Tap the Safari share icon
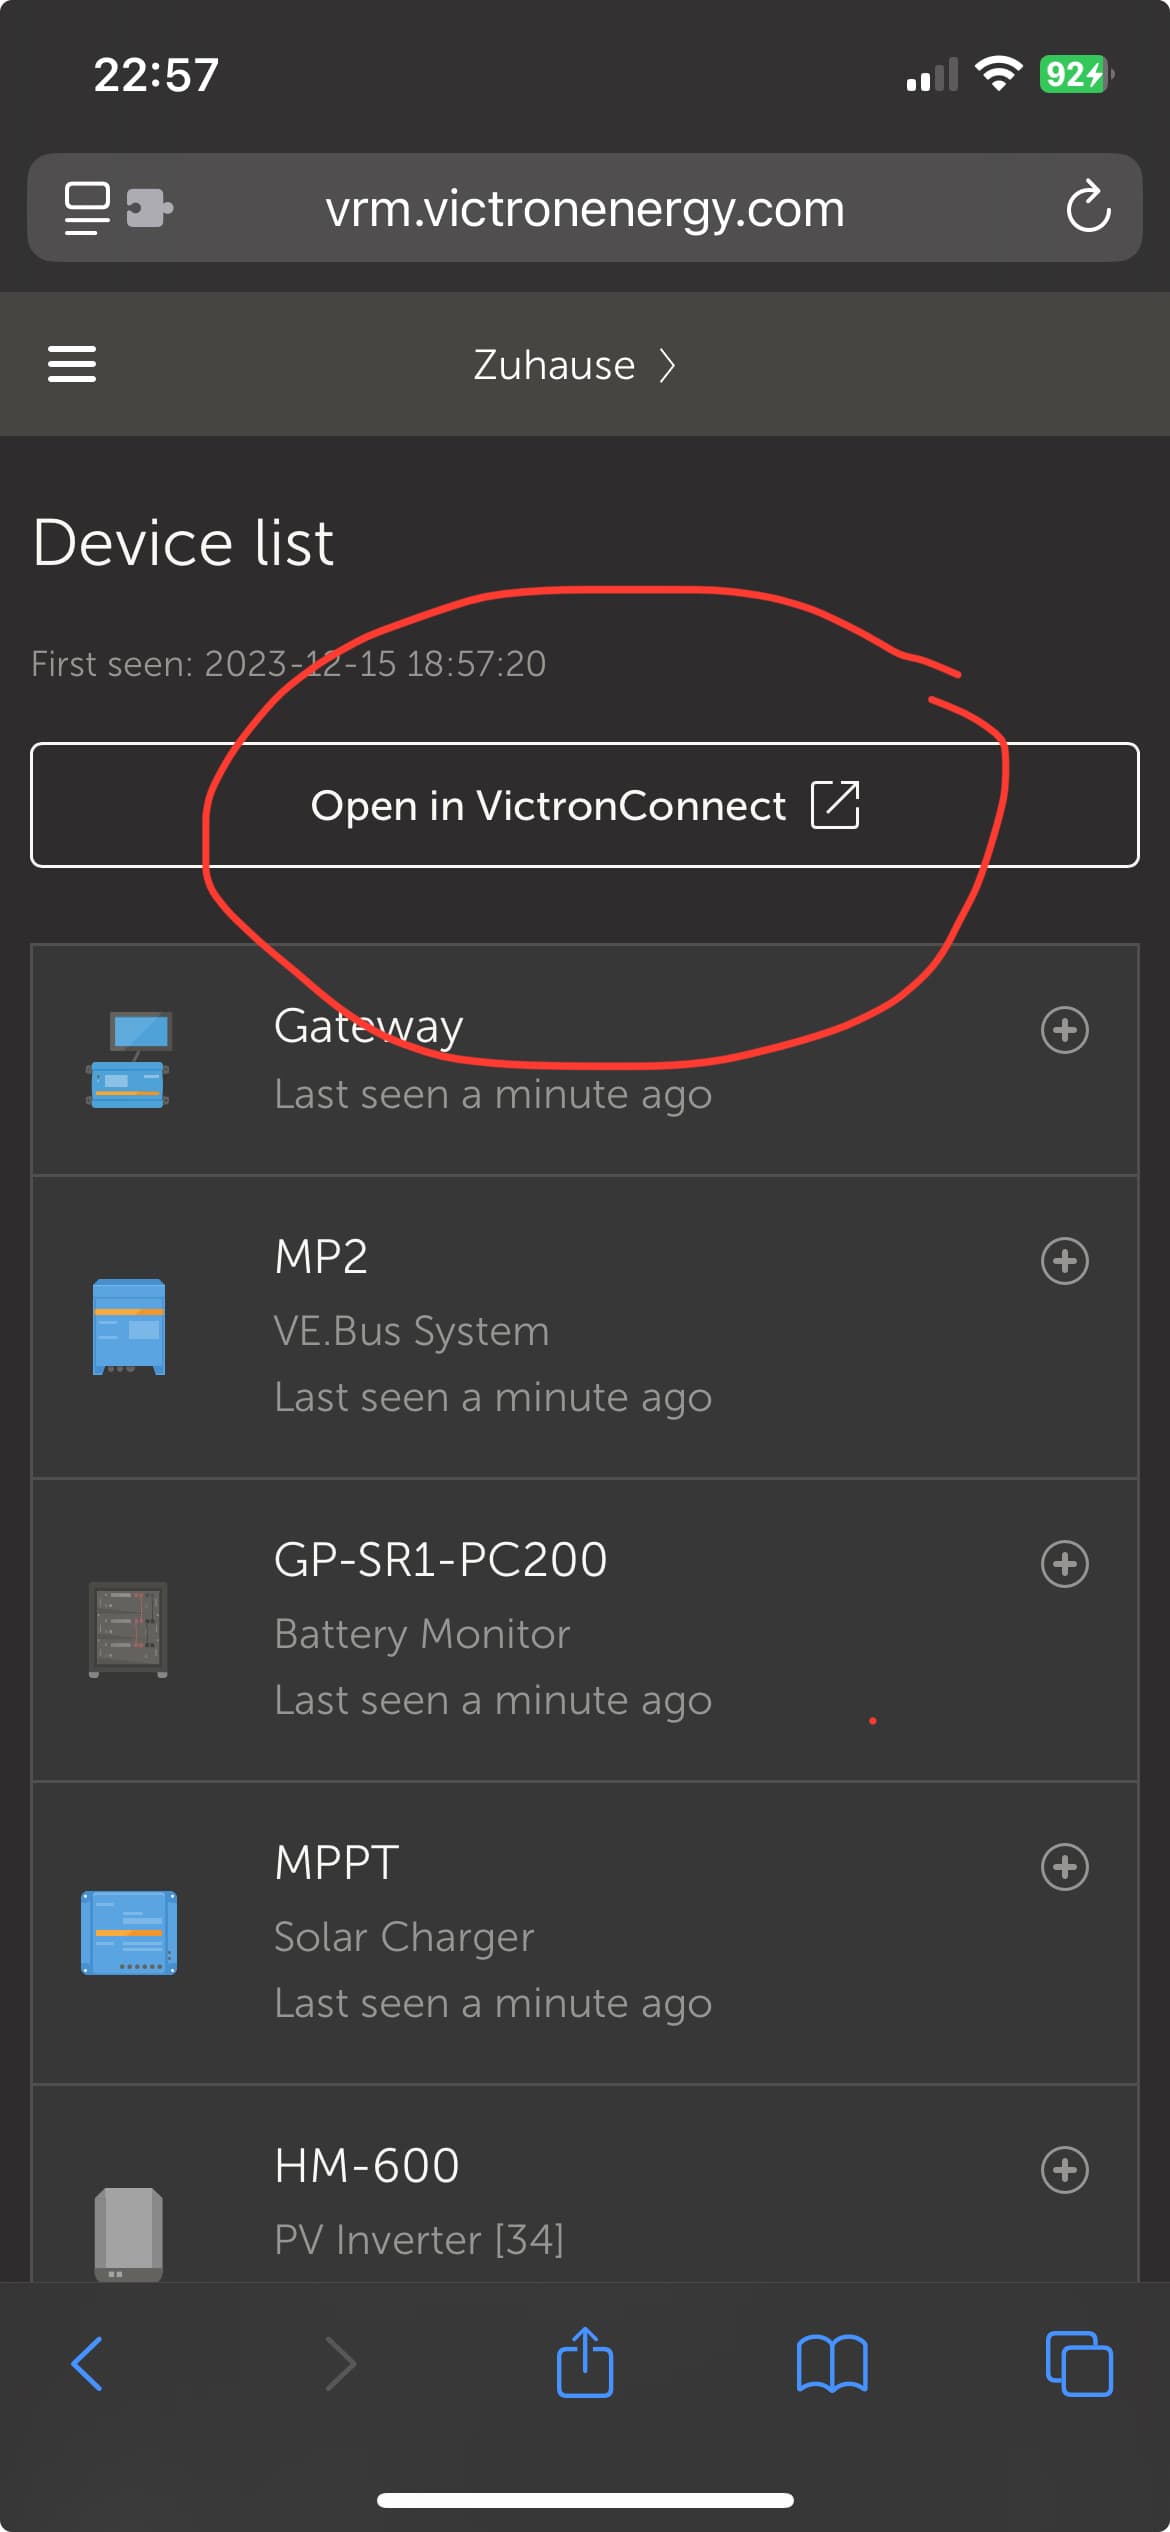The height and width of the screenshot is (2532, 1170). pyautogui.click(x=585, y=2364)
